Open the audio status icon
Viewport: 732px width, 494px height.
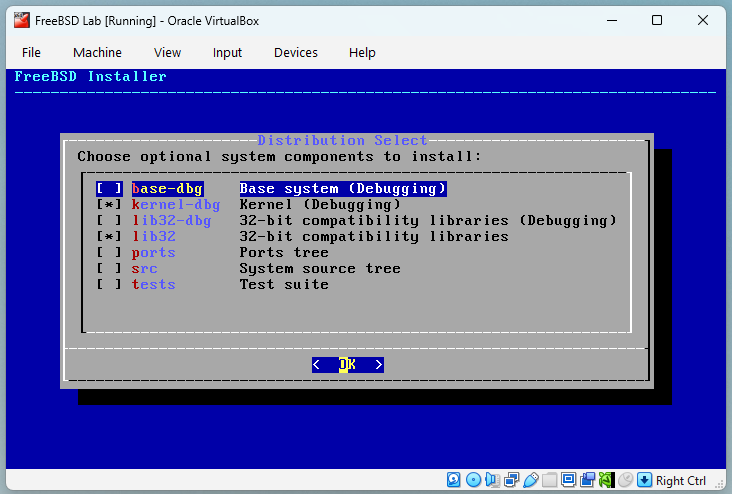(492, 480)
